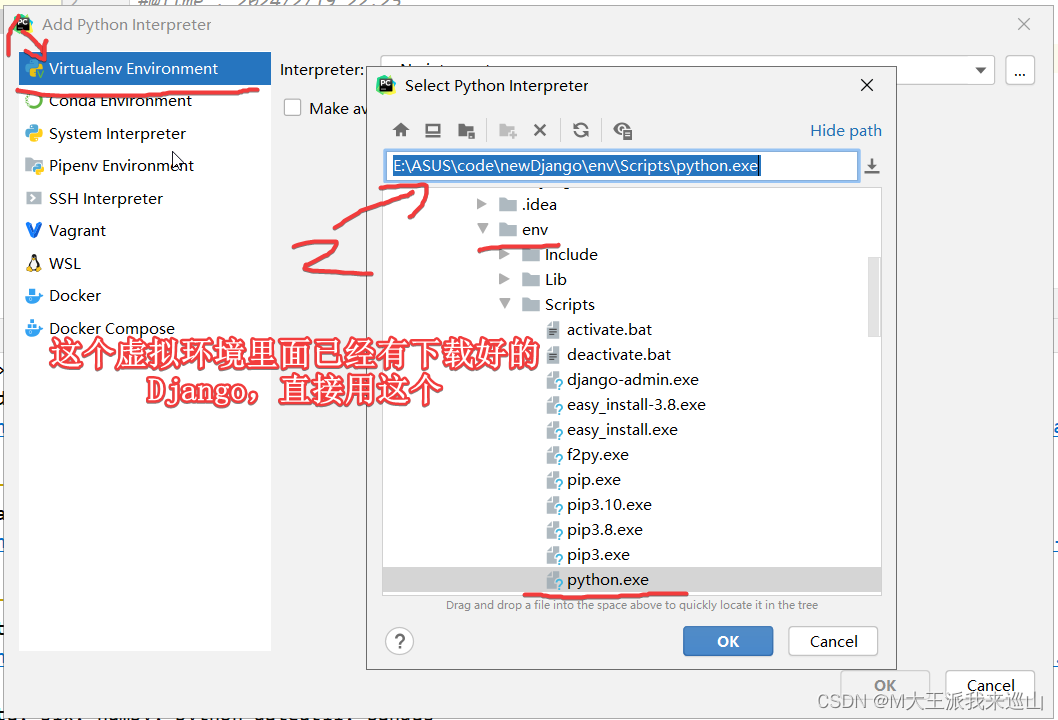Click the activate.bat file icon
The image size is (1058, 720).
(x=553, y=330)
